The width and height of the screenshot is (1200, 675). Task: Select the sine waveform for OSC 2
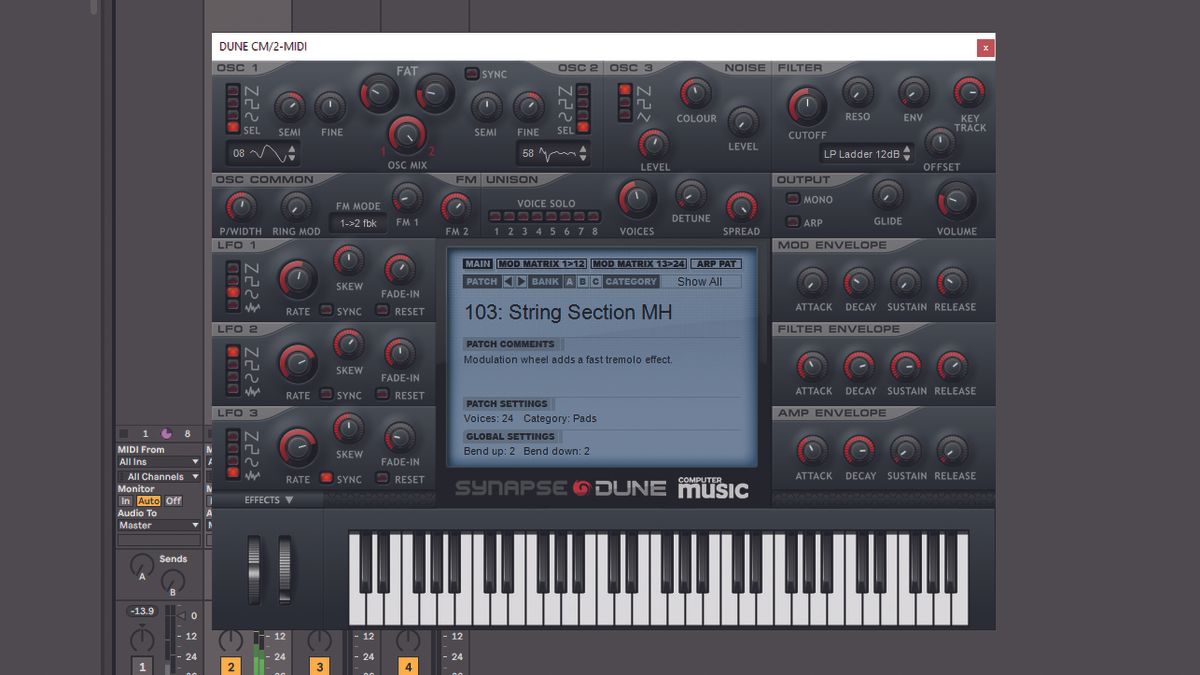point(583,114)
